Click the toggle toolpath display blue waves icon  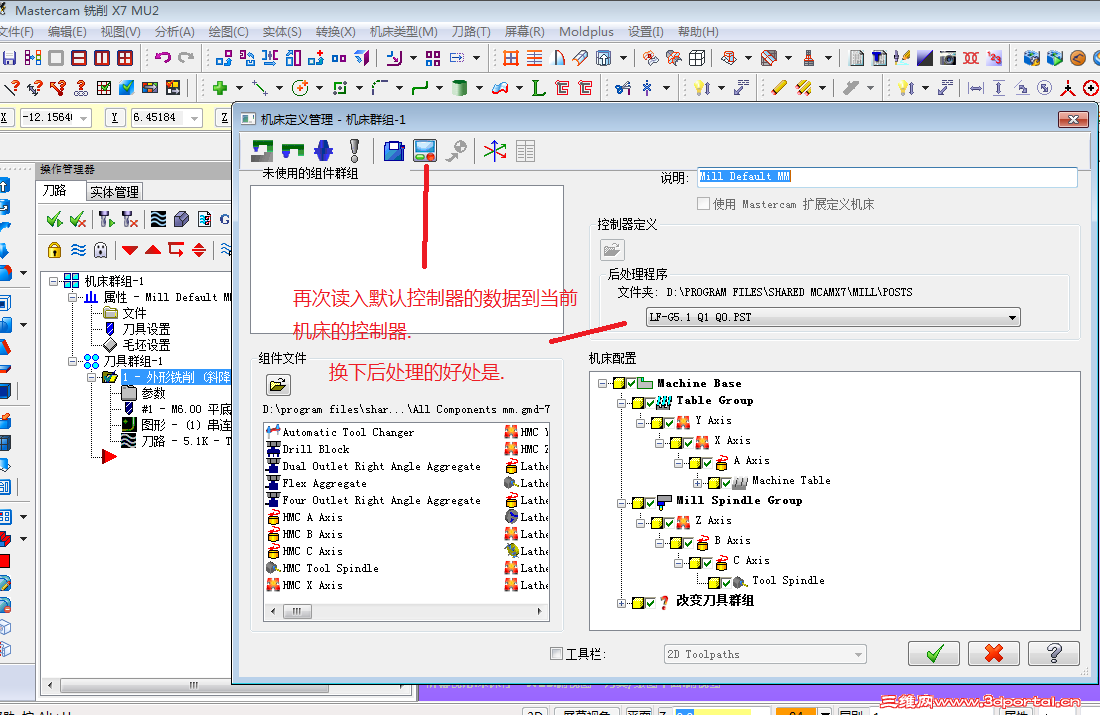point(78,250)
